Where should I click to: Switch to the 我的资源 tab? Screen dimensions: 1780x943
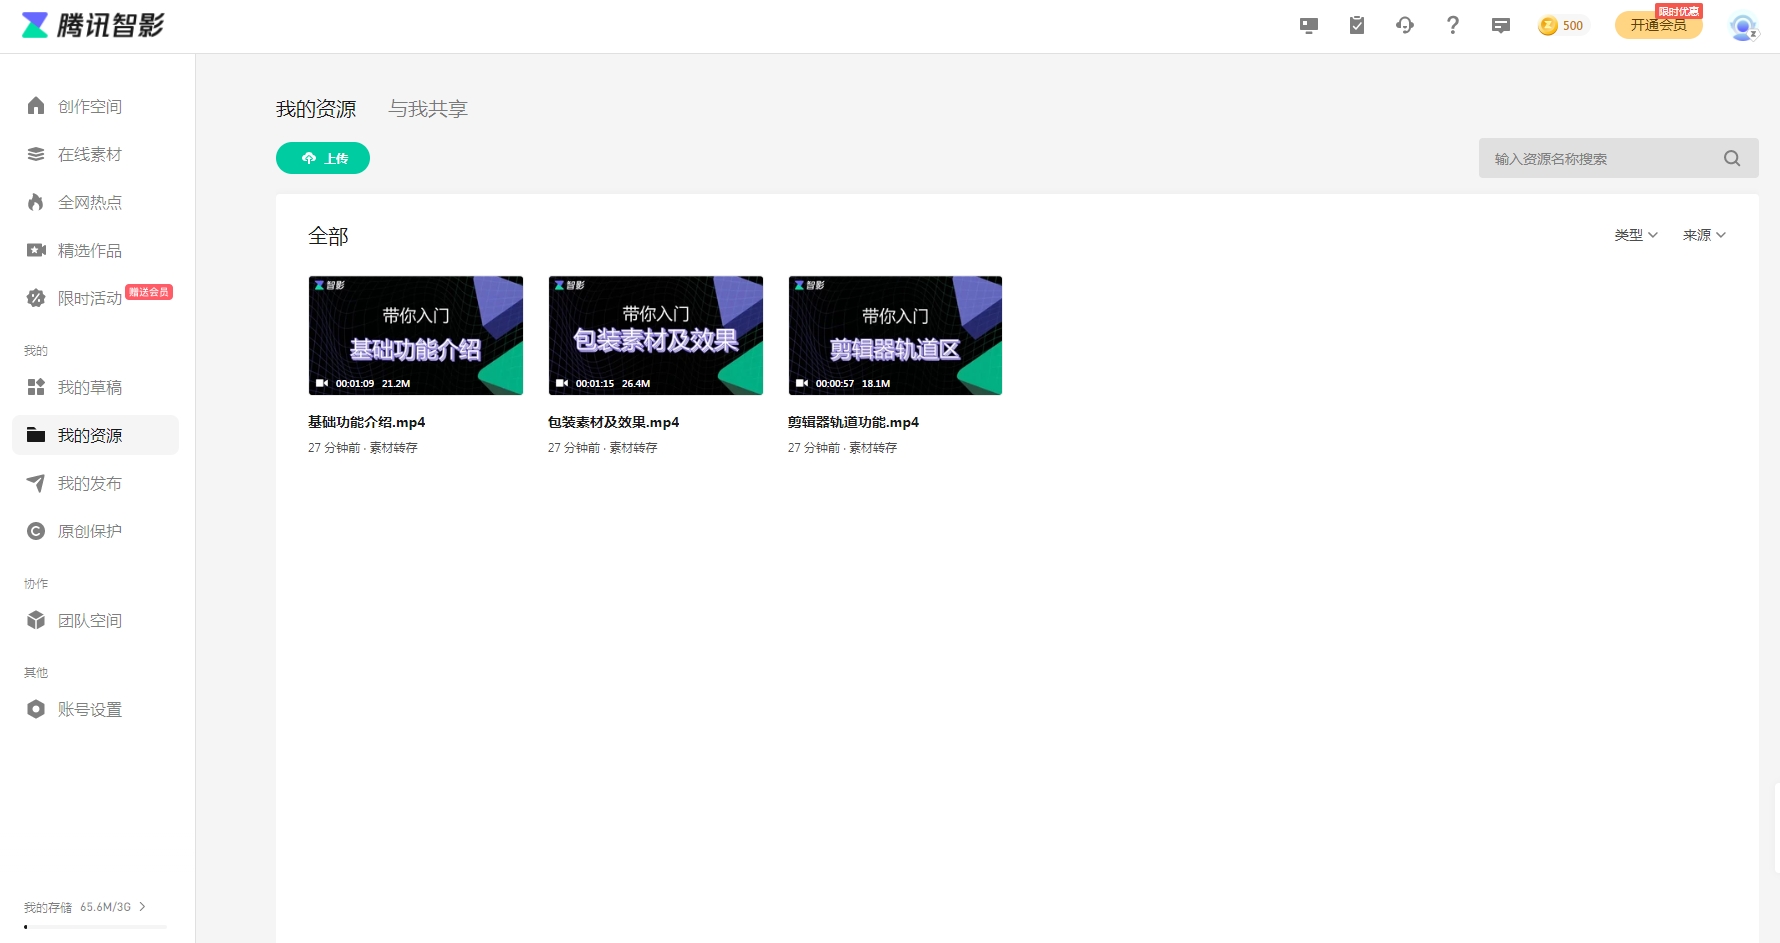(x=316, y=109)
